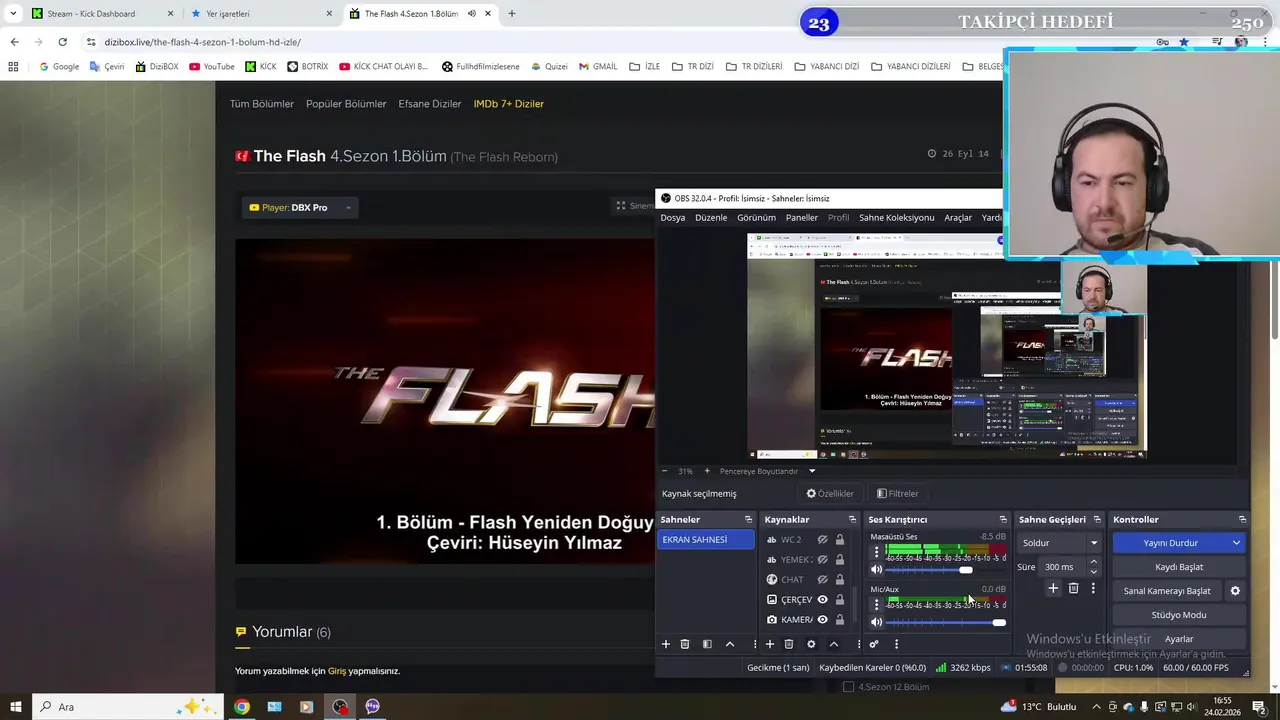This screenshot has height=720, width=1280.
Task: Reload the Chrome page
Action: tap(62, 42)
